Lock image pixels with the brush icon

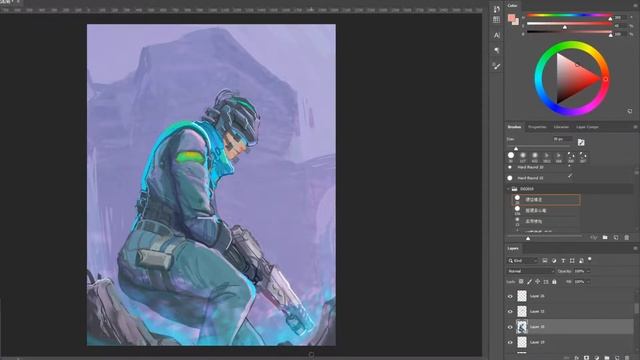tap(529, 282)
